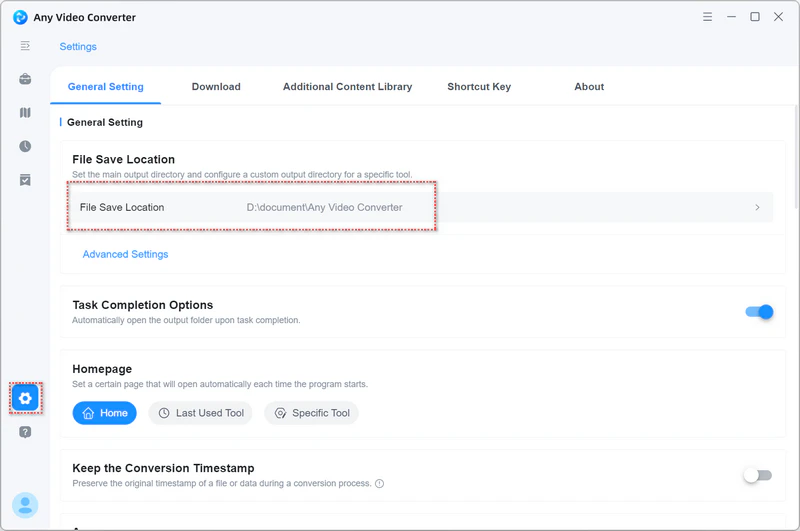Screen dimensions: 800x531
Task: Click the info icon beside the timestamp description
Action: (x=380, y=484)
